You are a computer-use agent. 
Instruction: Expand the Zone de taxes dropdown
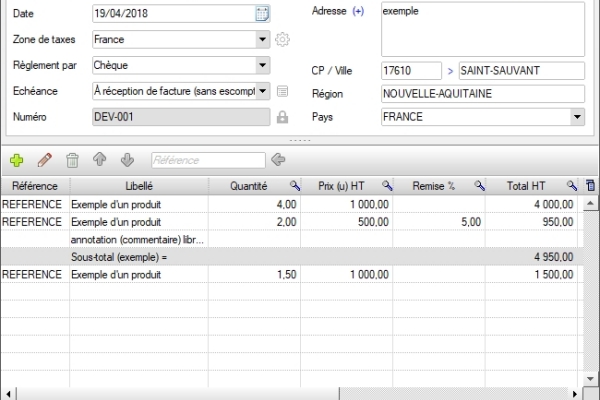(x=262, y=40)
